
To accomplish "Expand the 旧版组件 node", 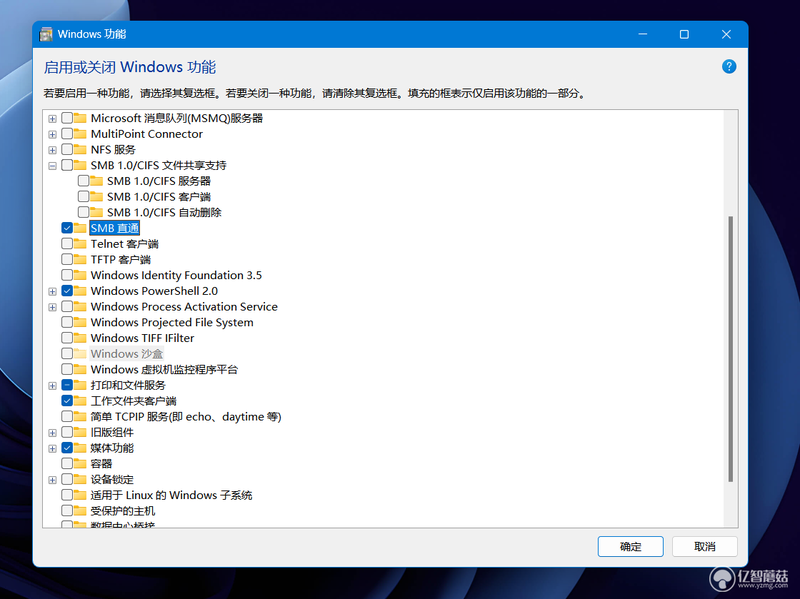I will tap(52, 433).
